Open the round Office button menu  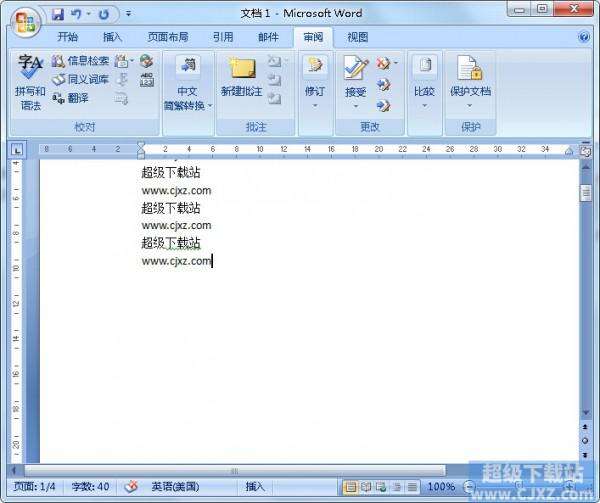pyautogui.click(x=25, y=22)
